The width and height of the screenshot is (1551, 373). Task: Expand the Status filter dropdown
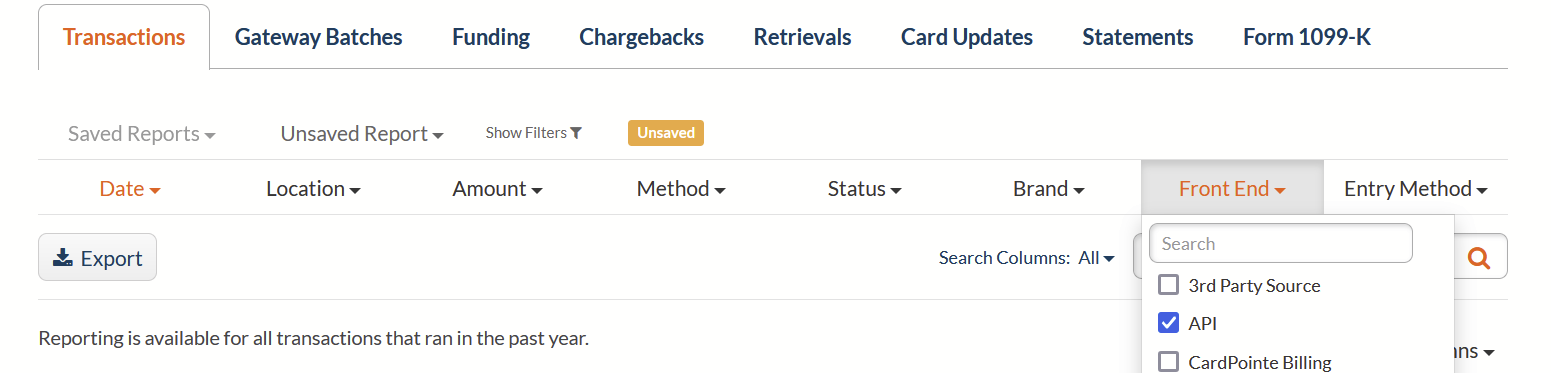coord(865,188)
